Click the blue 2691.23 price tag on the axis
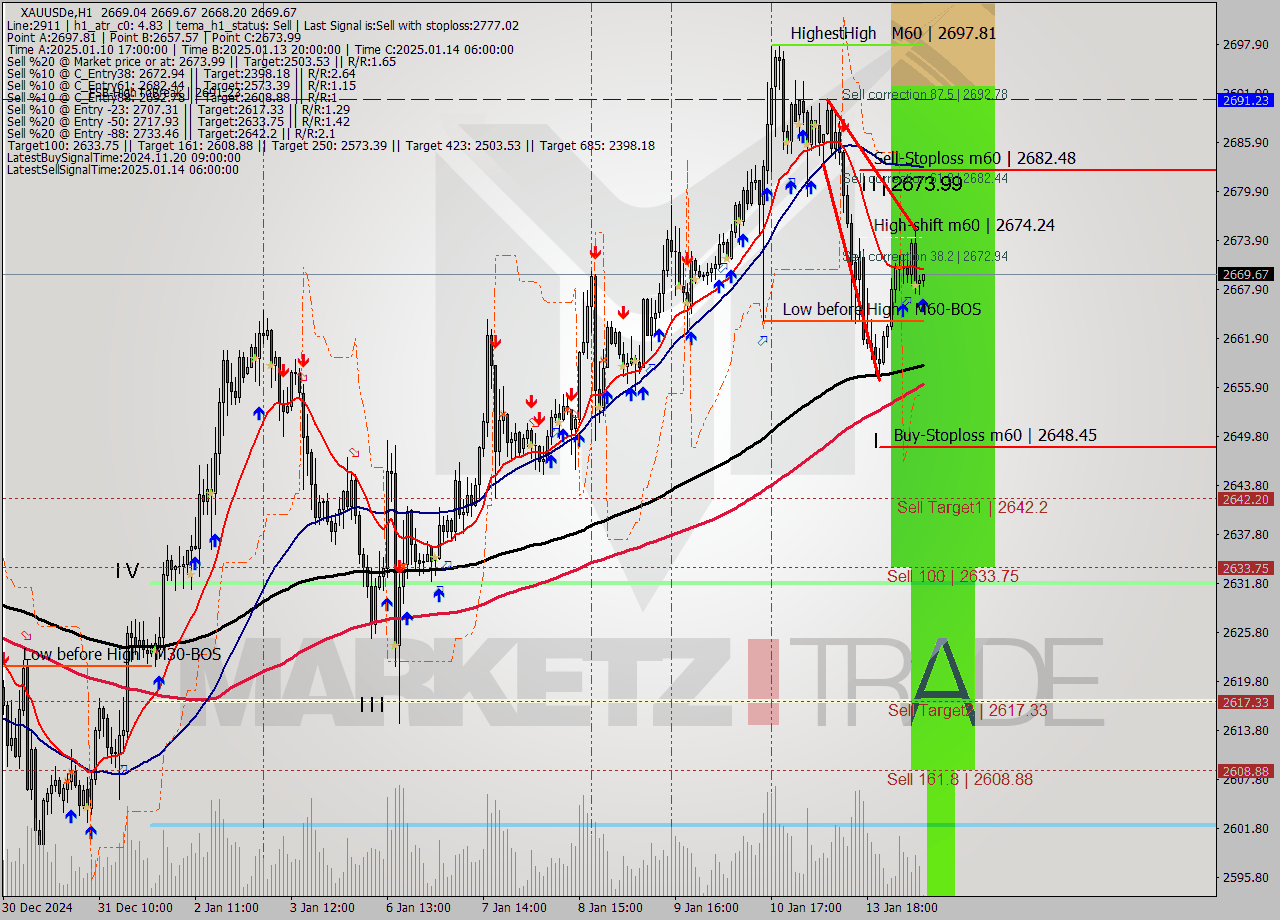 tap(1245, 100)
